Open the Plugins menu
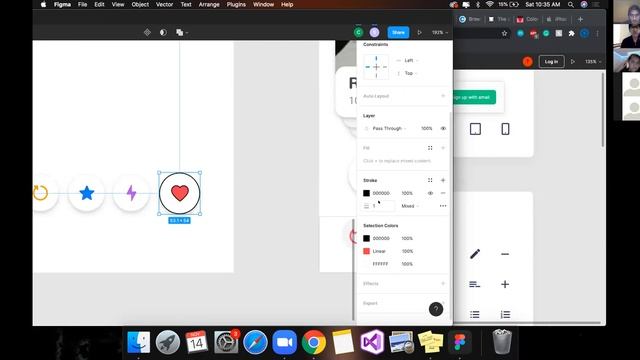 coord(236,4)
